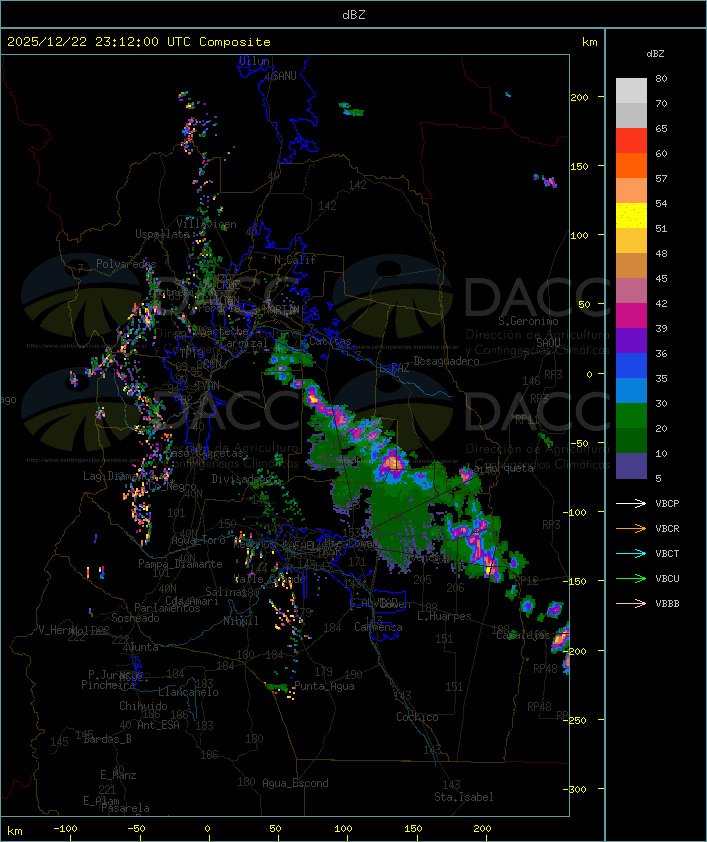707x842 pixels.
Task: Click the Pasarela place label
Action: tap(125, 808)
